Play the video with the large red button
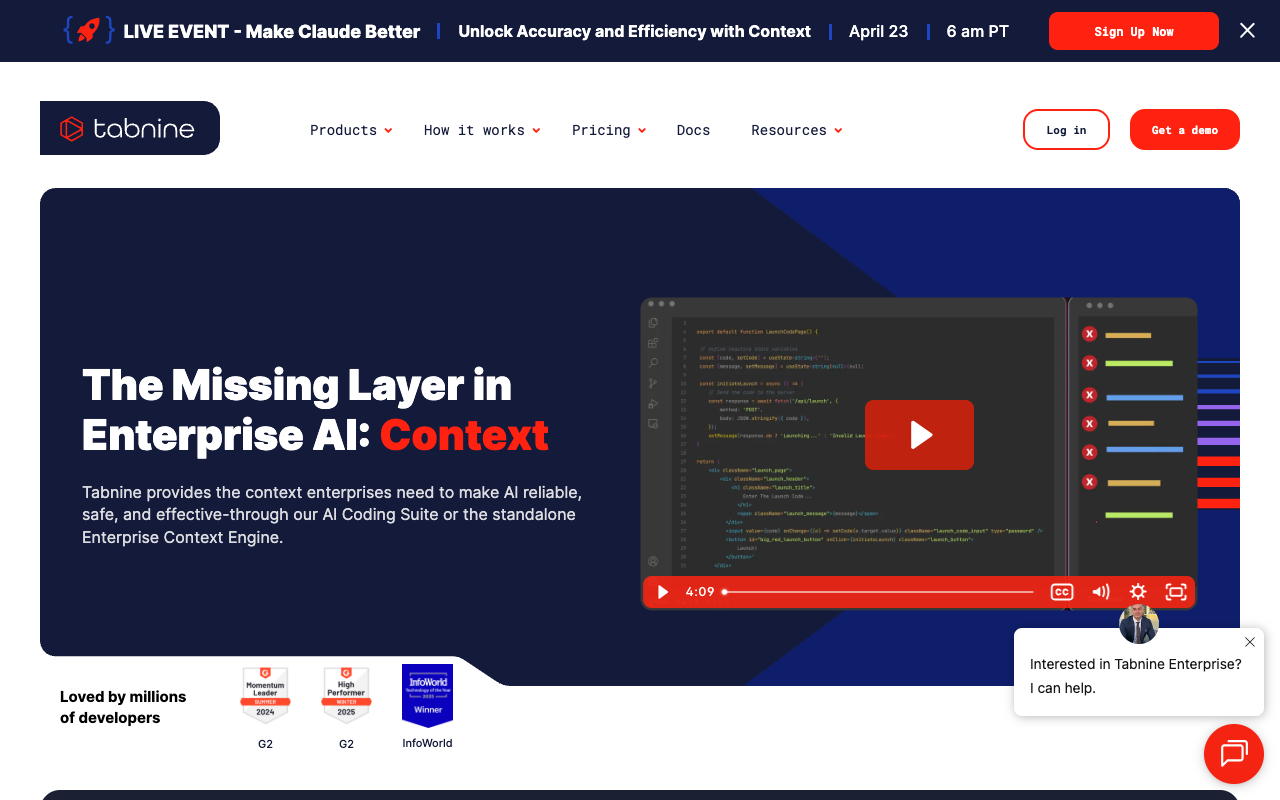This screenshot has width=1280, height=800. 919,435
